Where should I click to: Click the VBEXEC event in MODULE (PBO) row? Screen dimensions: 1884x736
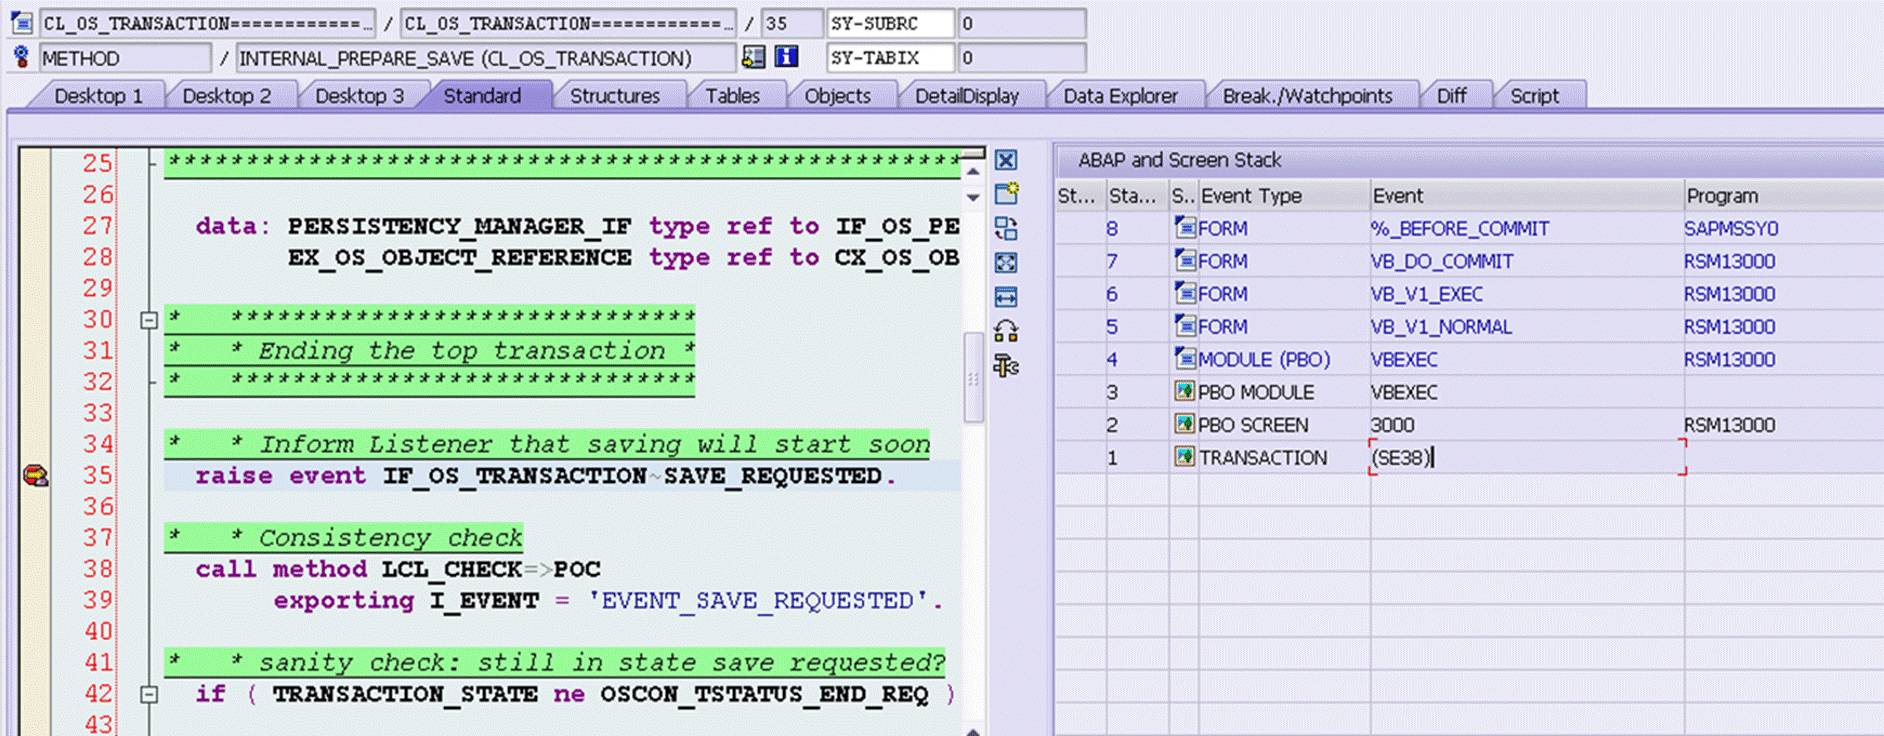(1404, 360)
